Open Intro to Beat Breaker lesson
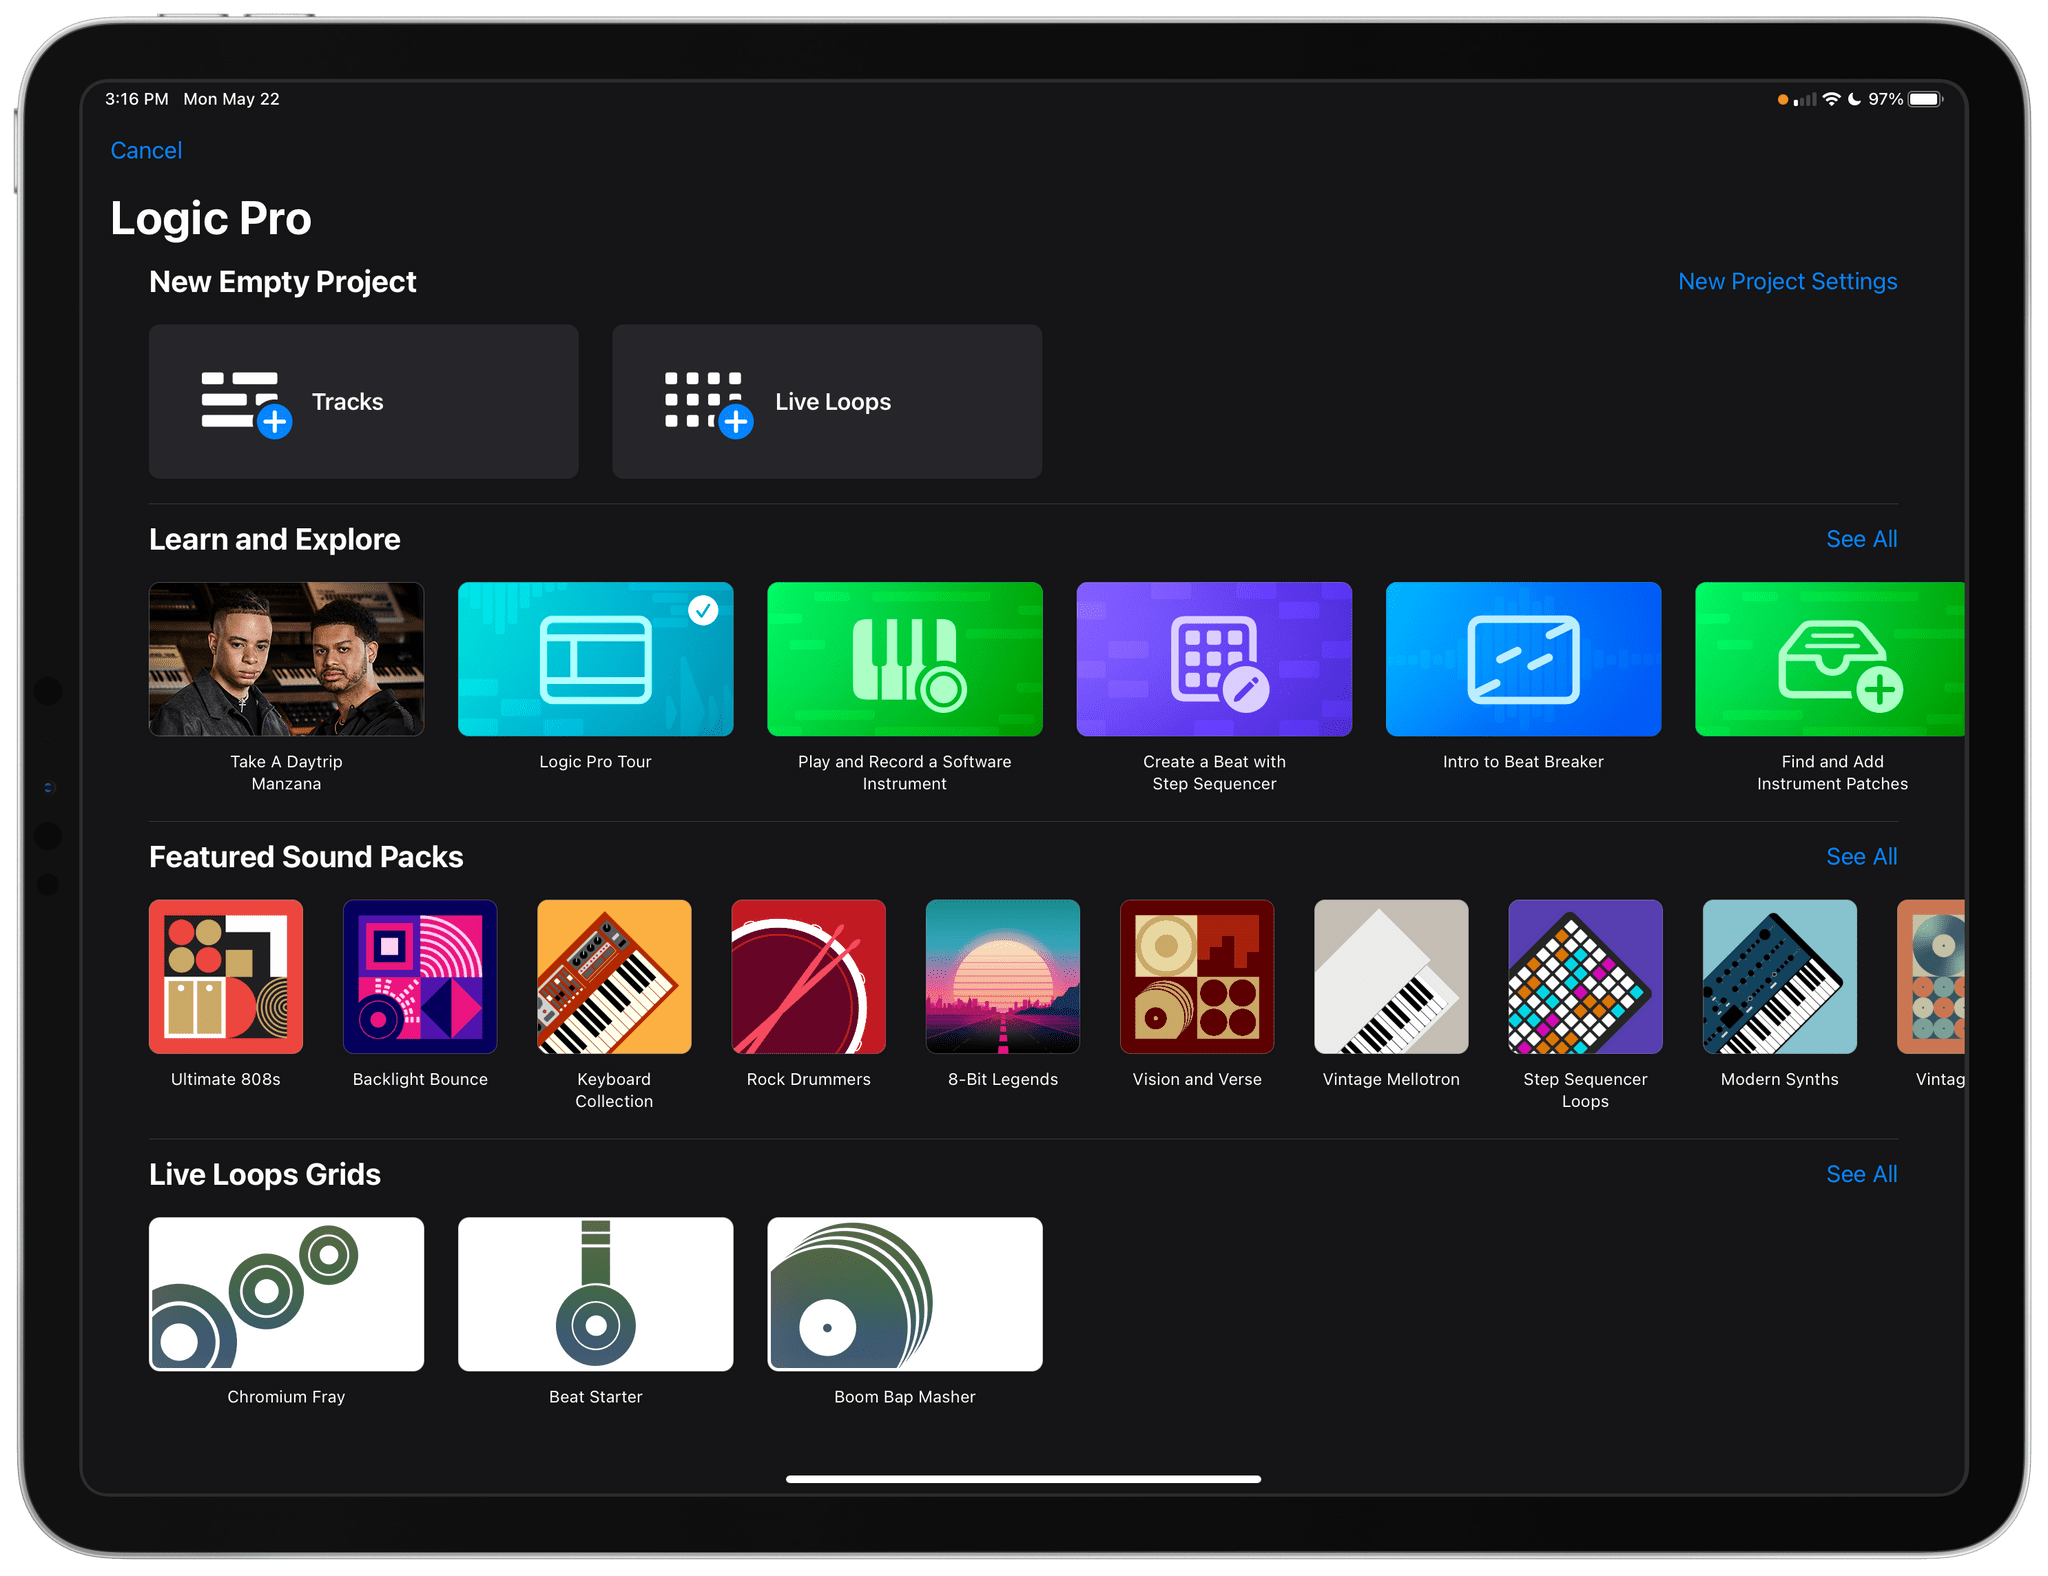Viewport: 2048px width, 1576px height. pos(1523,659)
